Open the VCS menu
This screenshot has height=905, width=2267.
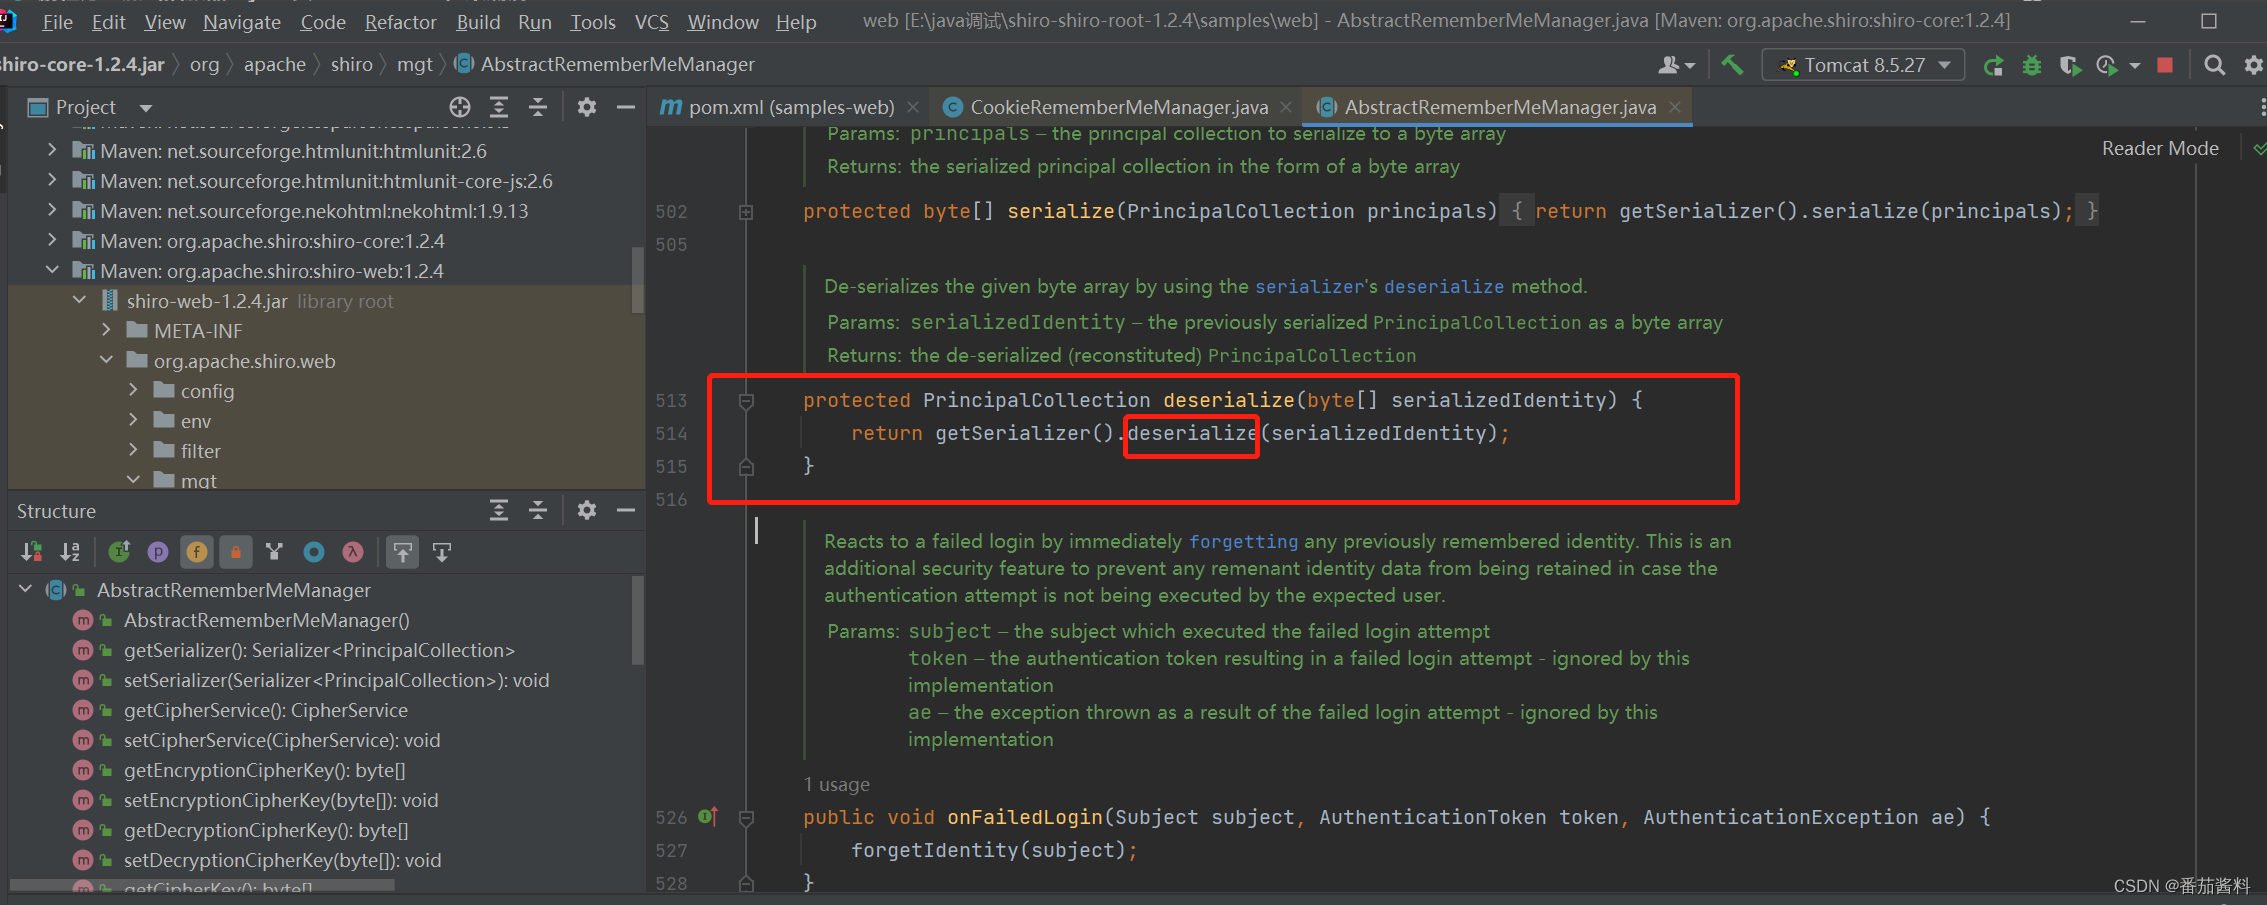pos(652,21)
